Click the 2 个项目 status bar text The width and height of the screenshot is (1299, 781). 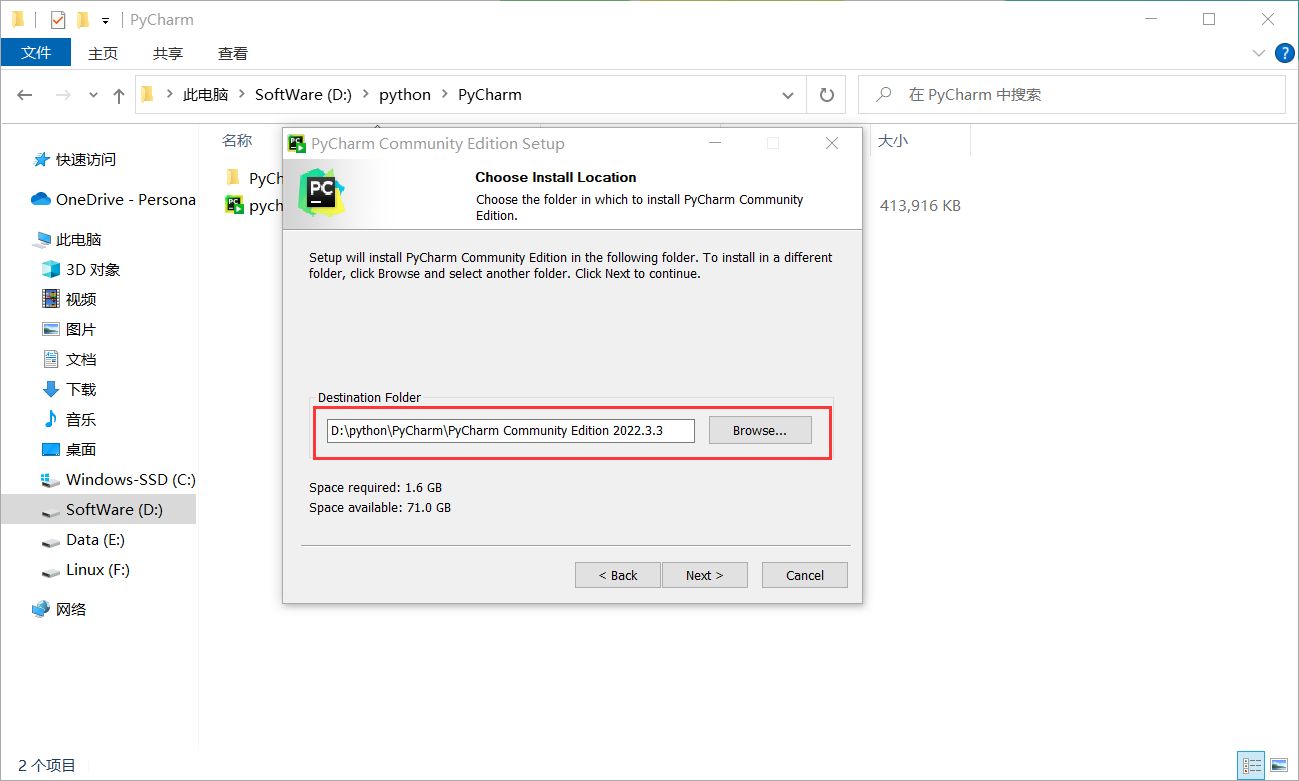[x=47, y=765]
